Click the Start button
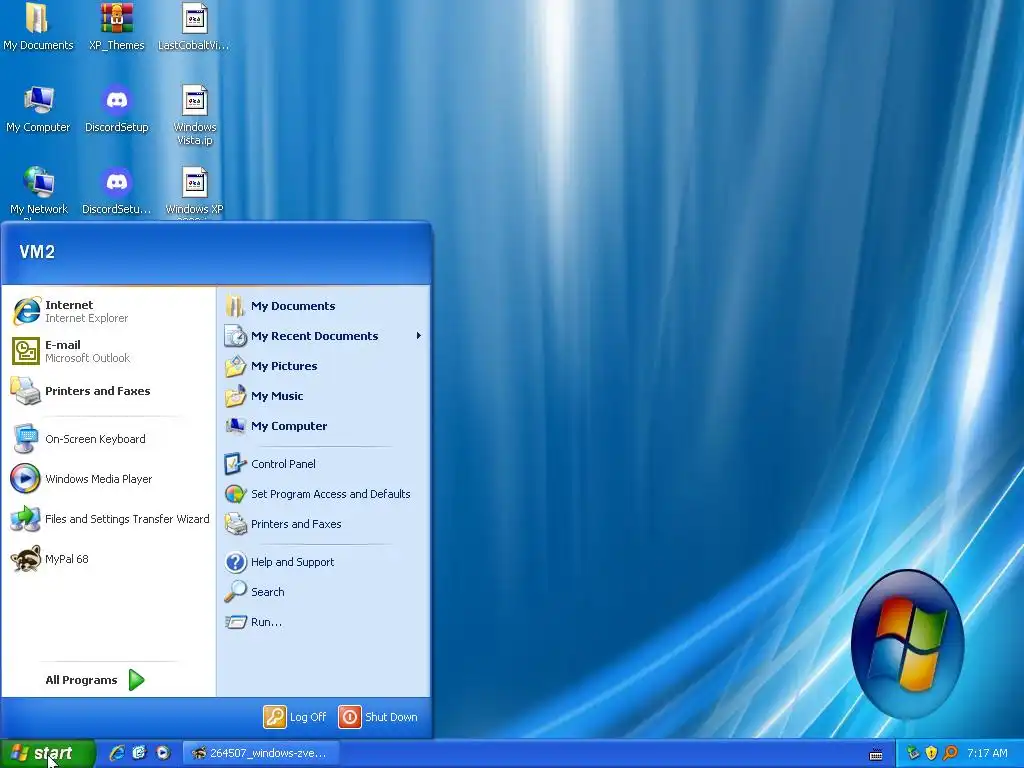 (48, 753)
